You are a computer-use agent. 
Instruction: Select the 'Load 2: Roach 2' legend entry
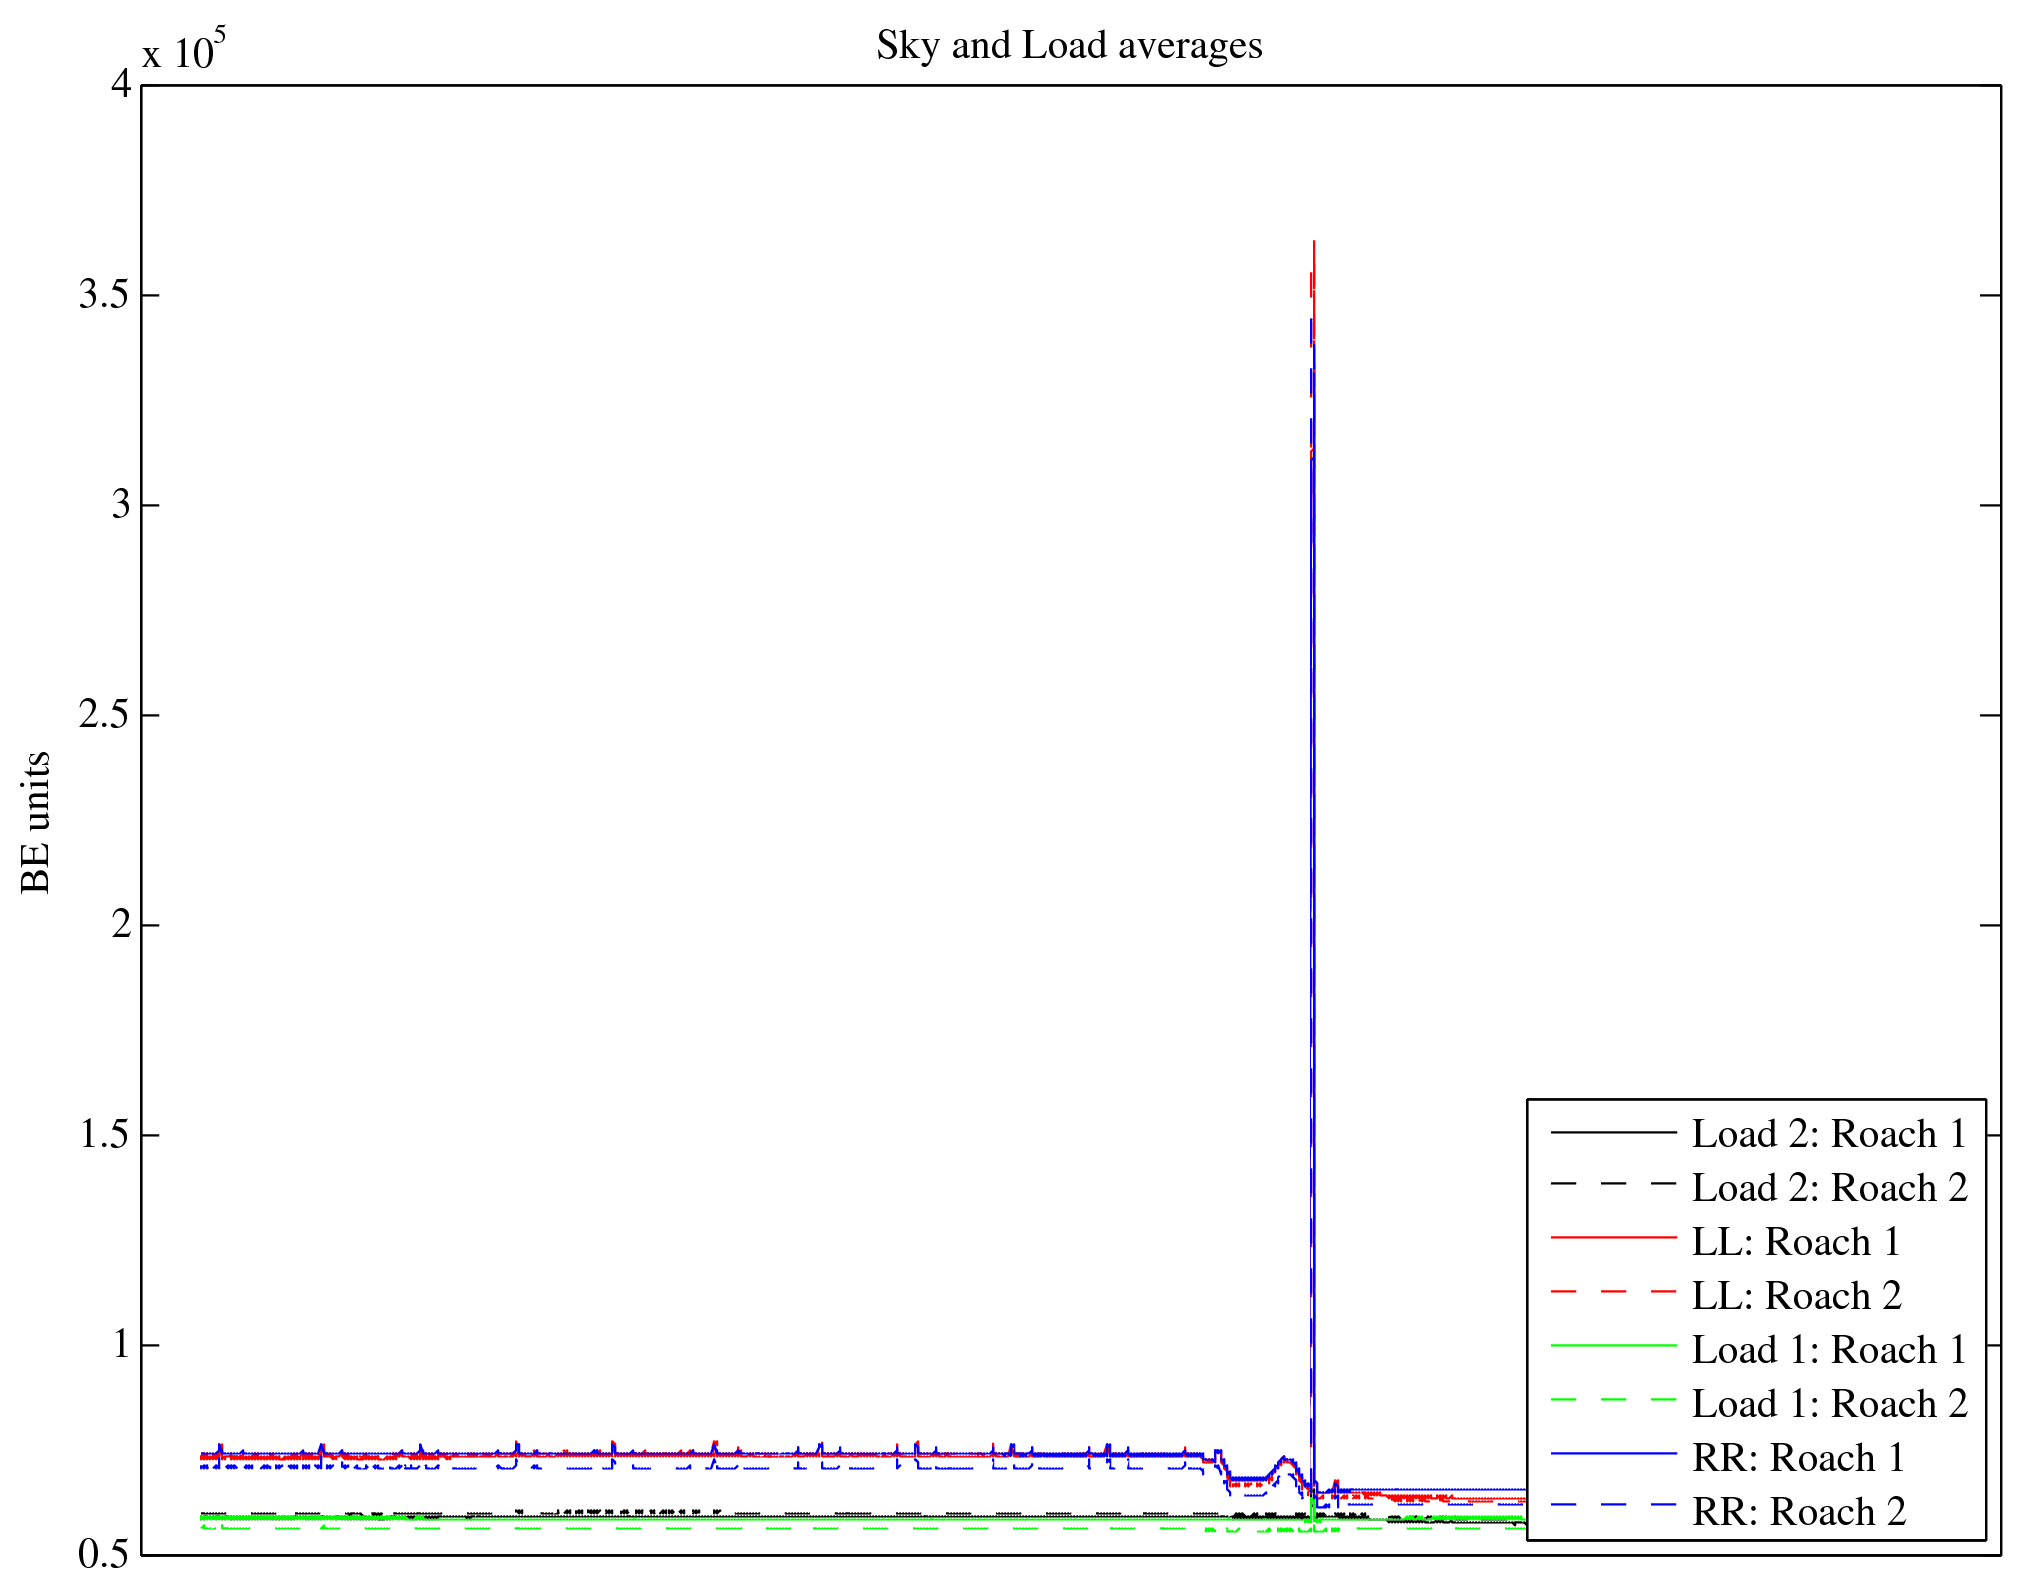1828,1188
